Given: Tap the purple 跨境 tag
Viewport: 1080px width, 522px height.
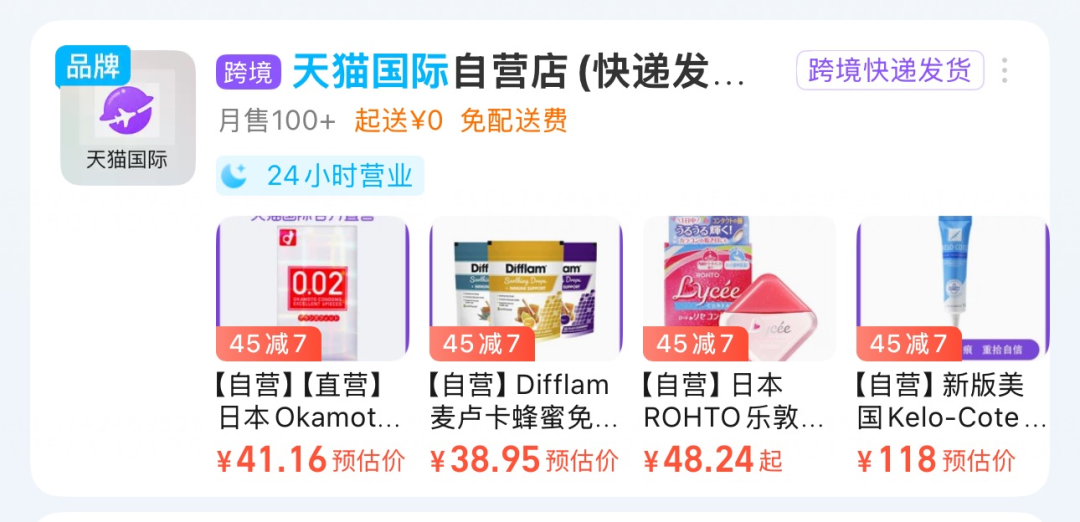Looking at the screenshot, I should click(249, 72).
